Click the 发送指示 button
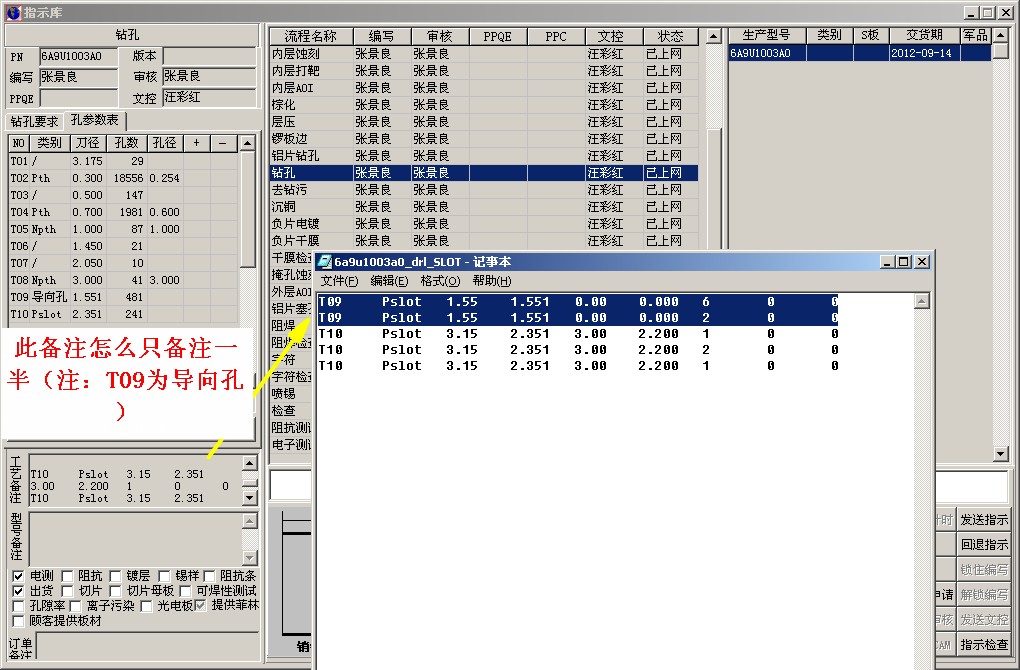This screenshot has width=1020, height=670. 984,520
